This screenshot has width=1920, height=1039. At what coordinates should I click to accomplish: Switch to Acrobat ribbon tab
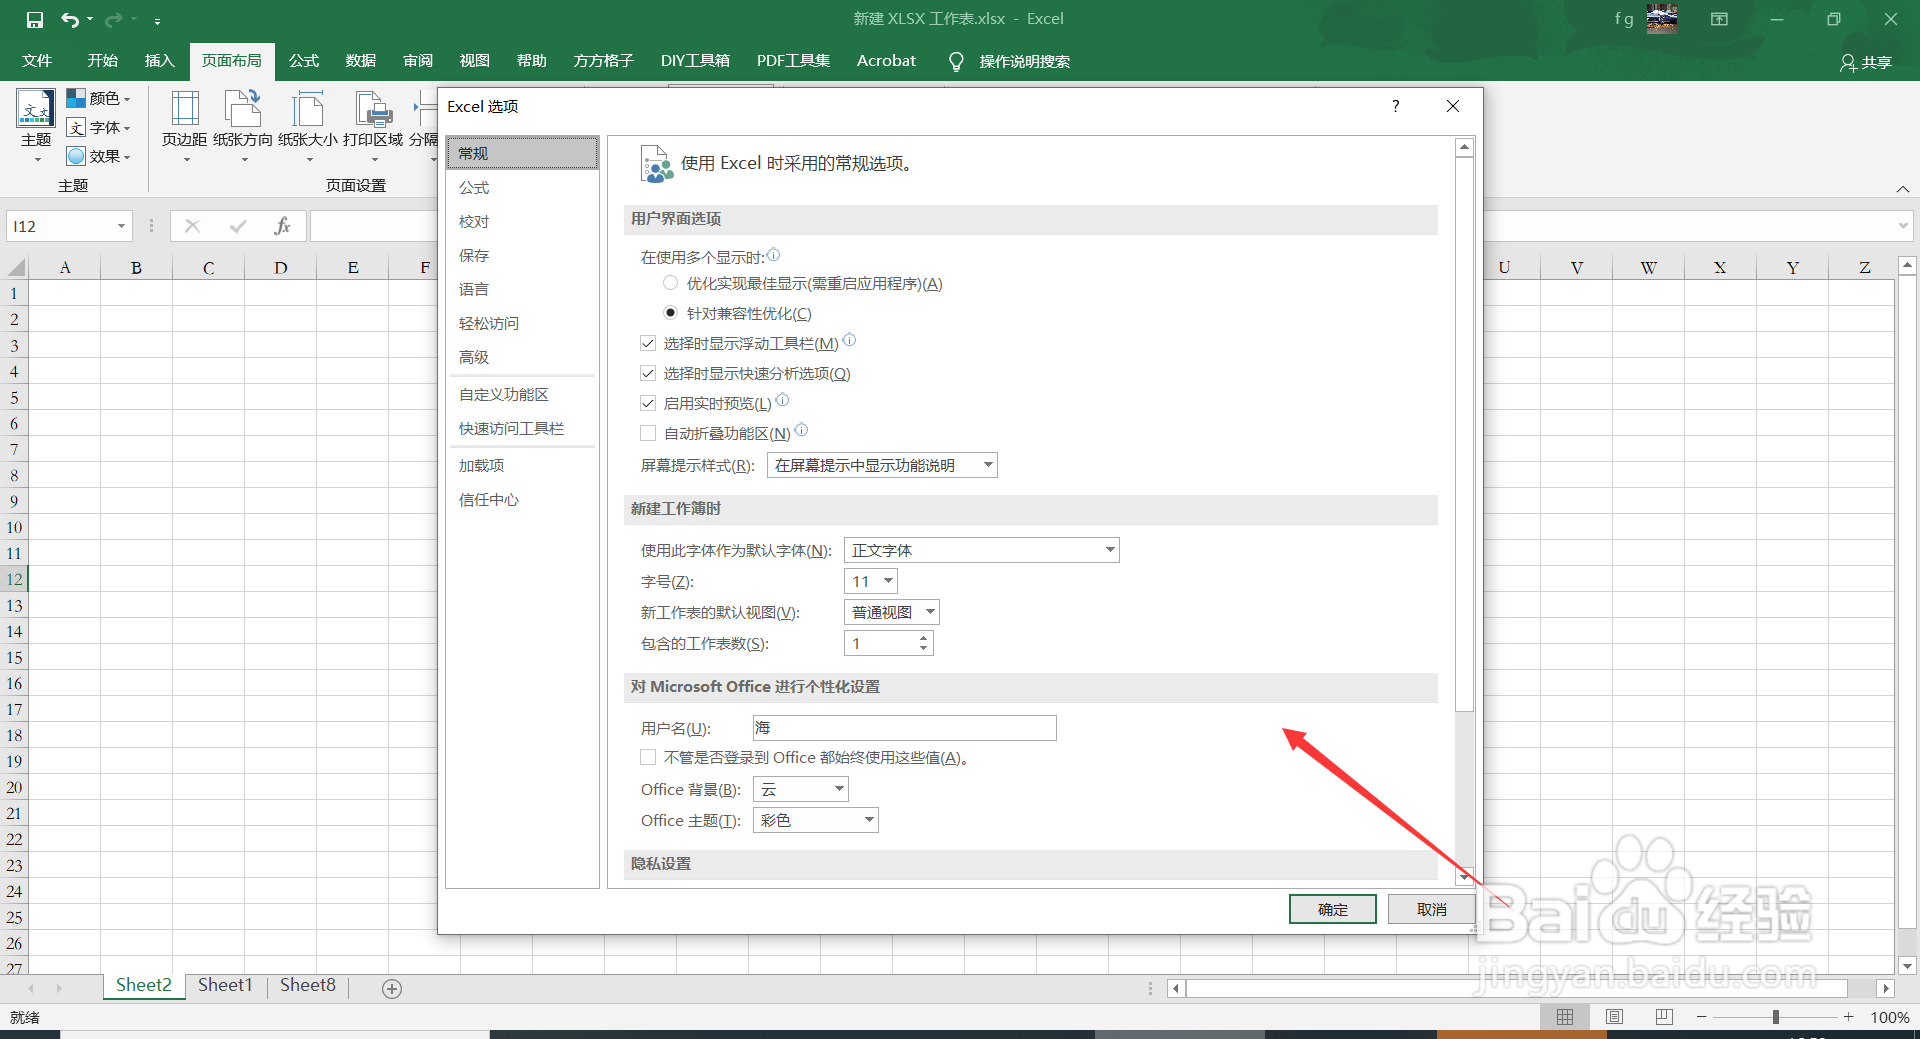886,61
